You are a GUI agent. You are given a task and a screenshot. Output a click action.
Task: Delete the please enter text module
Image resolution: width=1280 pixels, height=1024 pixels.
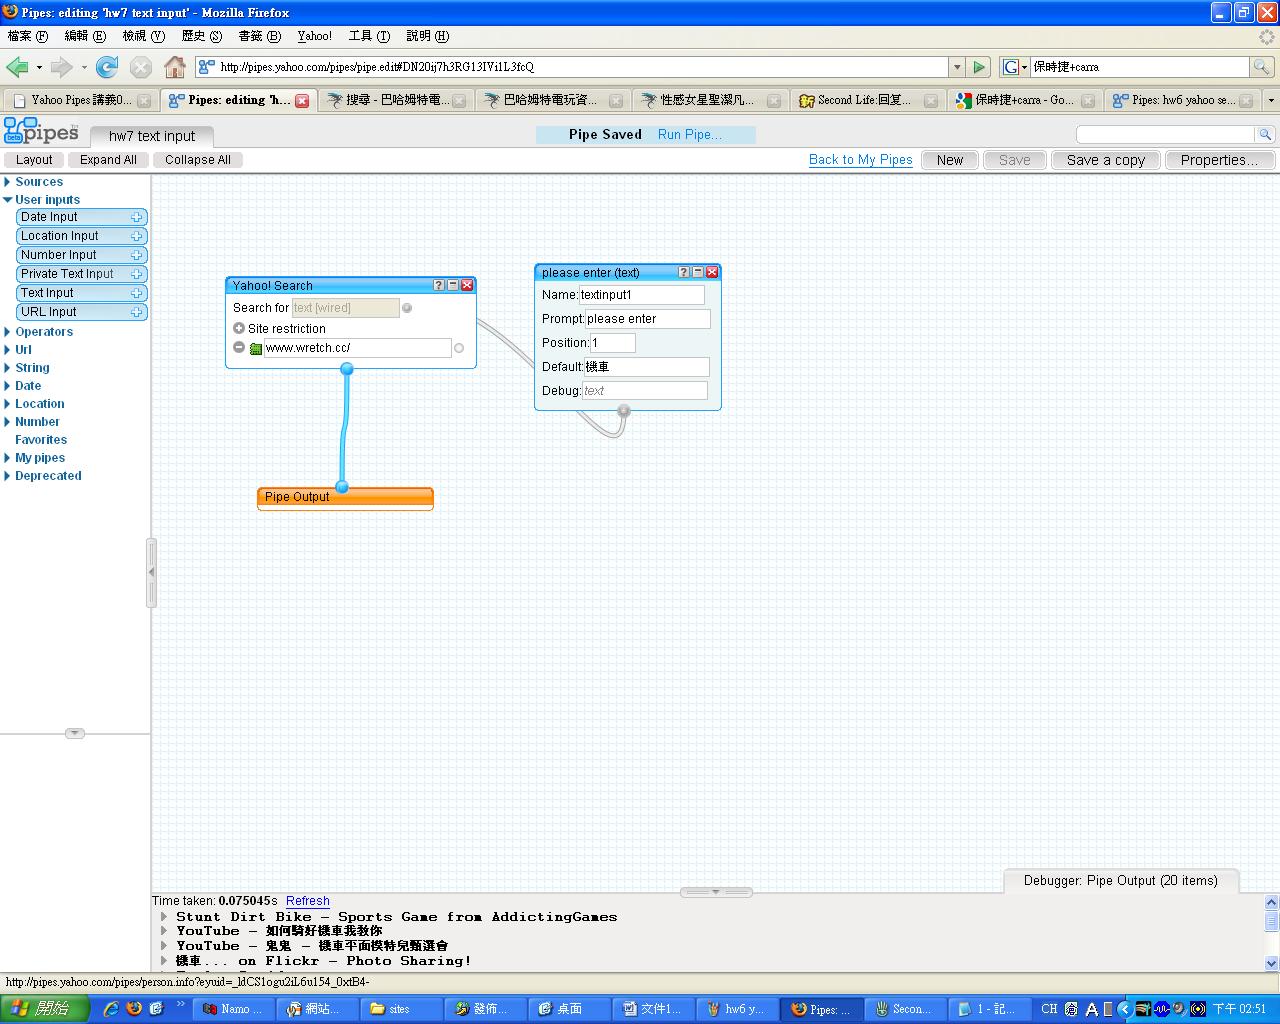[712, 272]
